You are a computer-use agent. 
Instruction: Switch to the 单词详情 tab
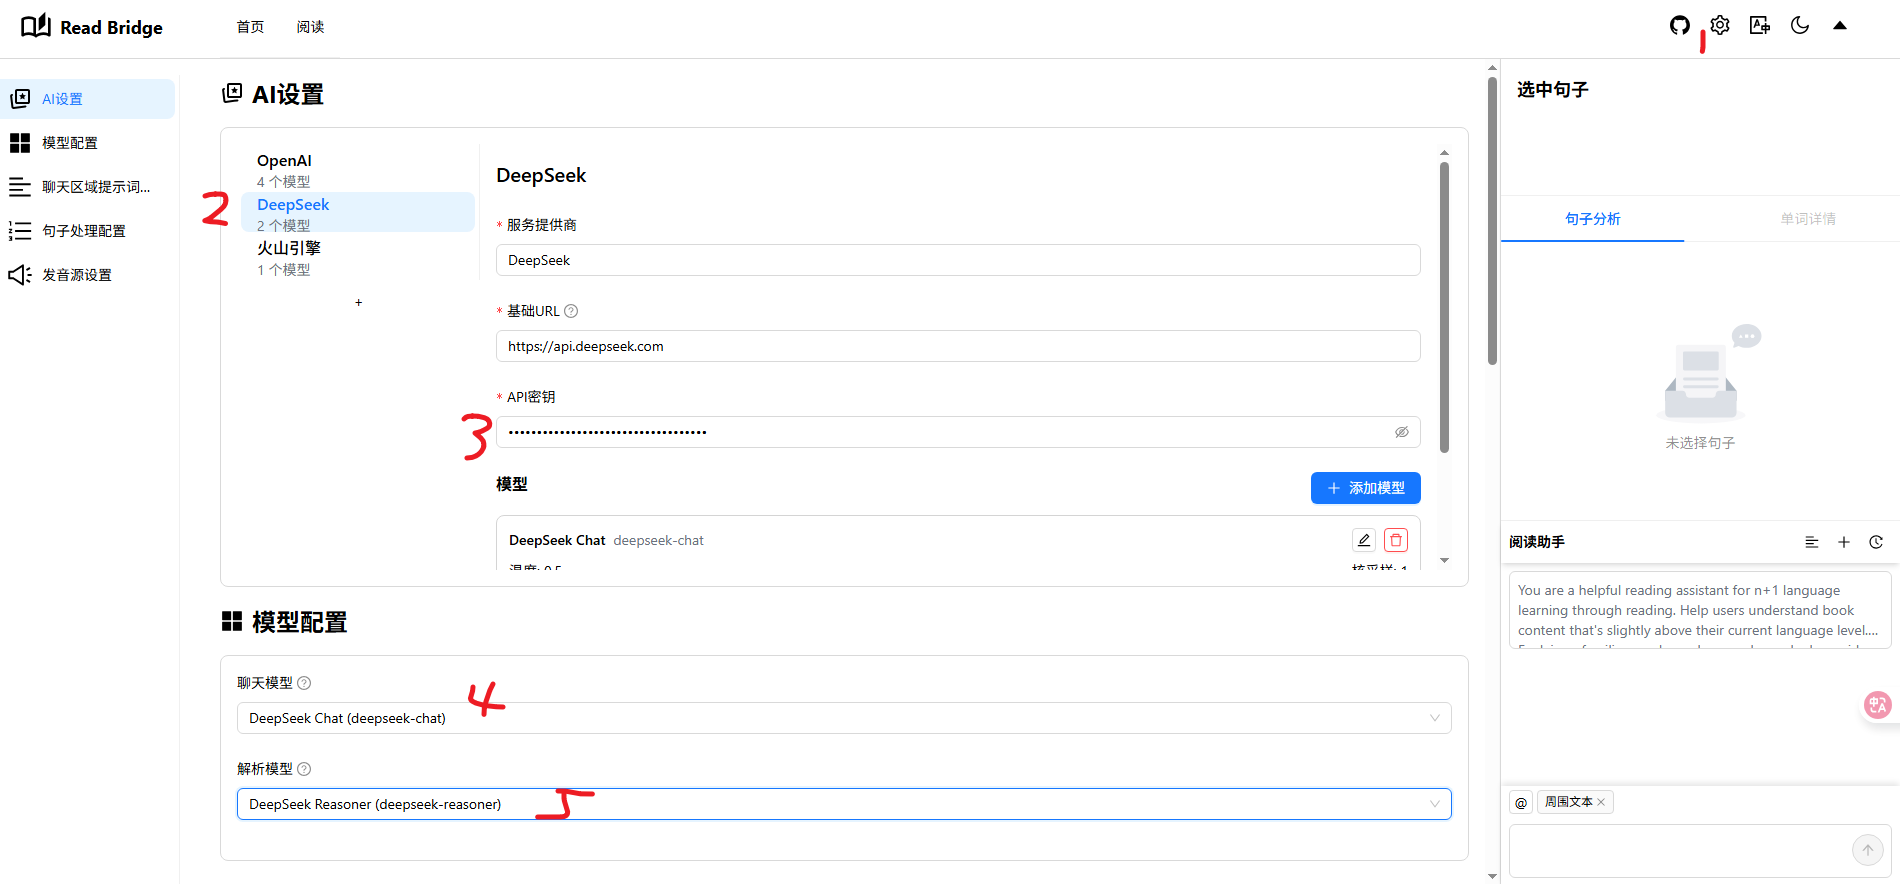1807,219
